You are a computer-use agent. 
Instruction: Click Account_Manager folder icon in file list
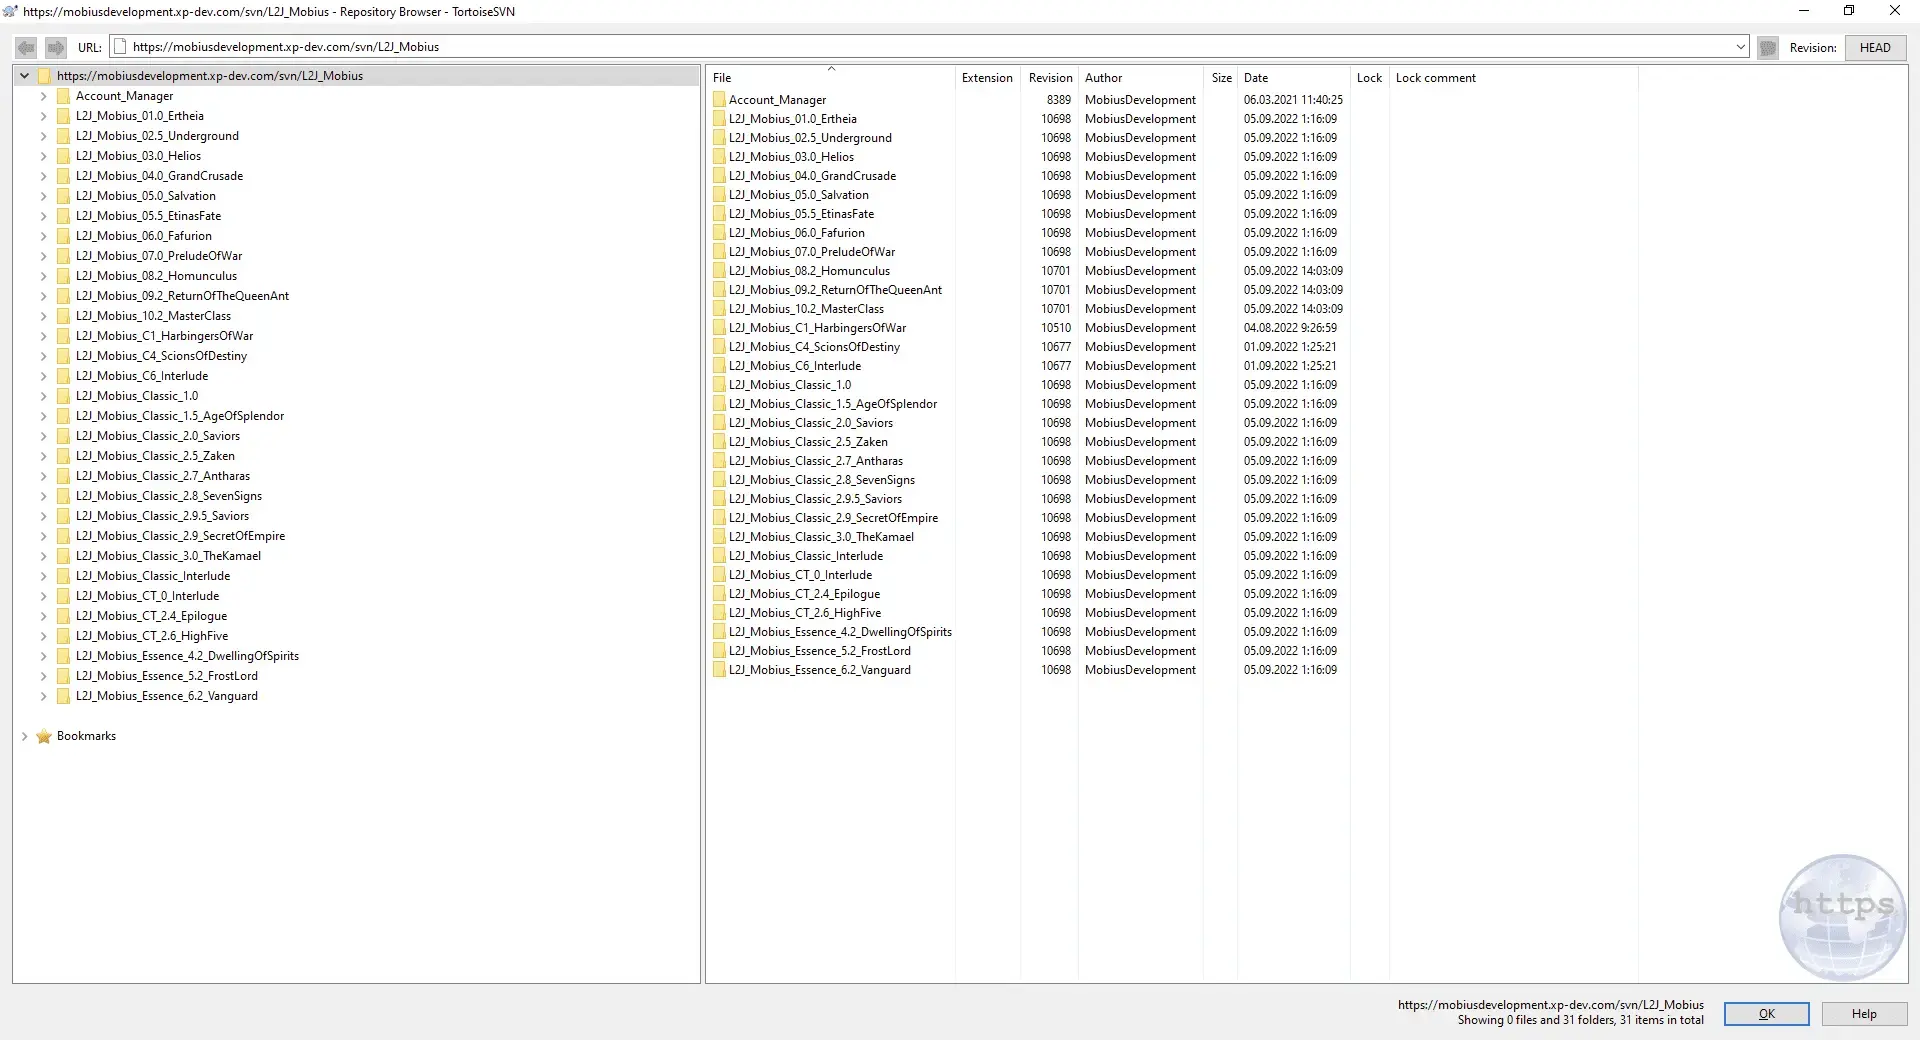click(x=719, y=100)
